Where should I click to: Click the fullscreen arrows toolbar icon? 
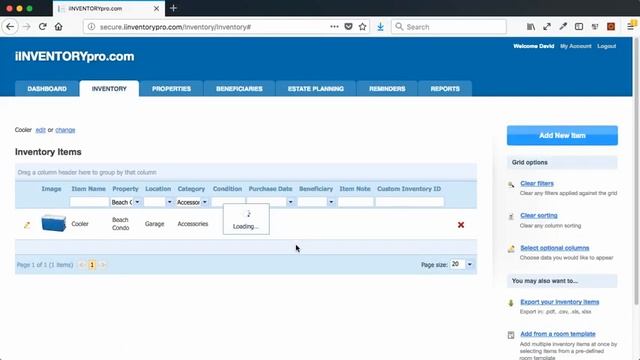tap(547, 27)
